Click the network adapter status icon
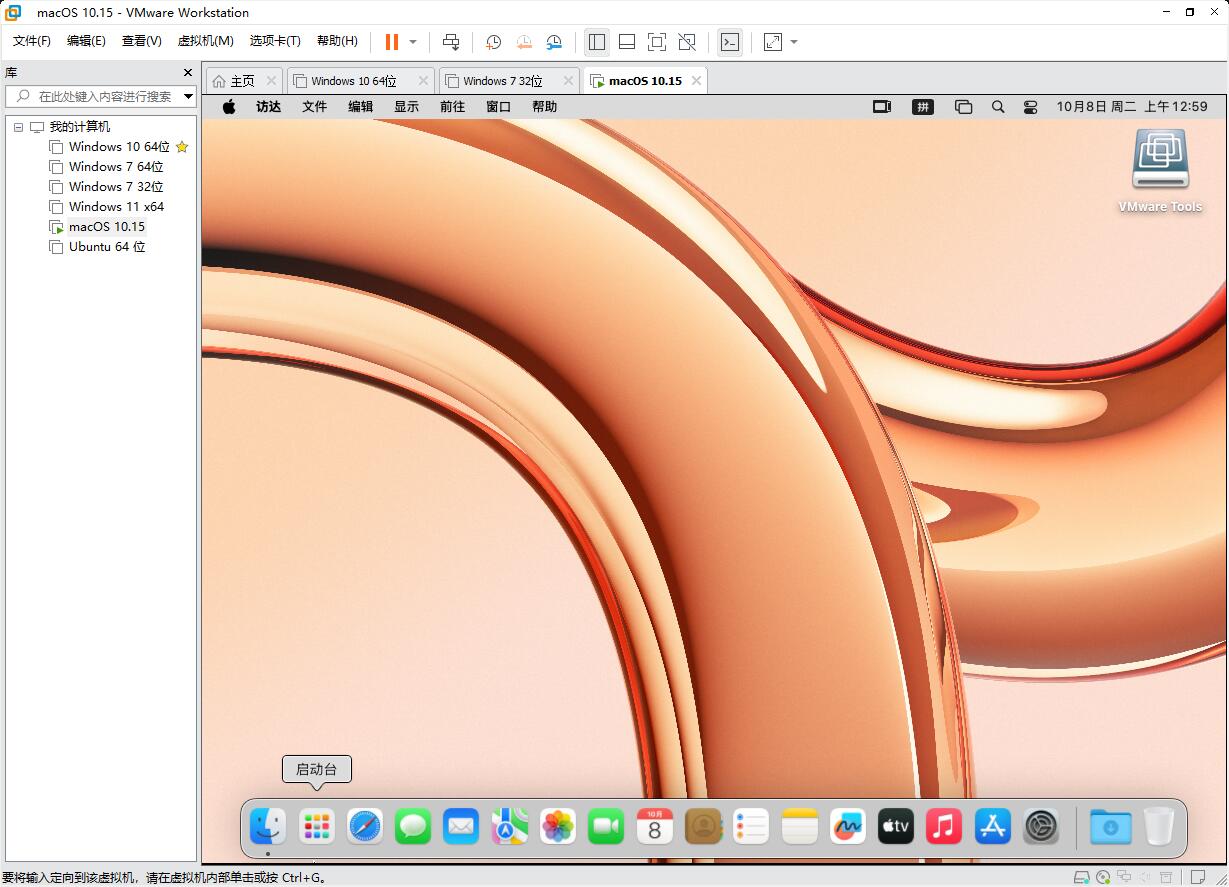 pyautogui.click(x=1123, y=876)
